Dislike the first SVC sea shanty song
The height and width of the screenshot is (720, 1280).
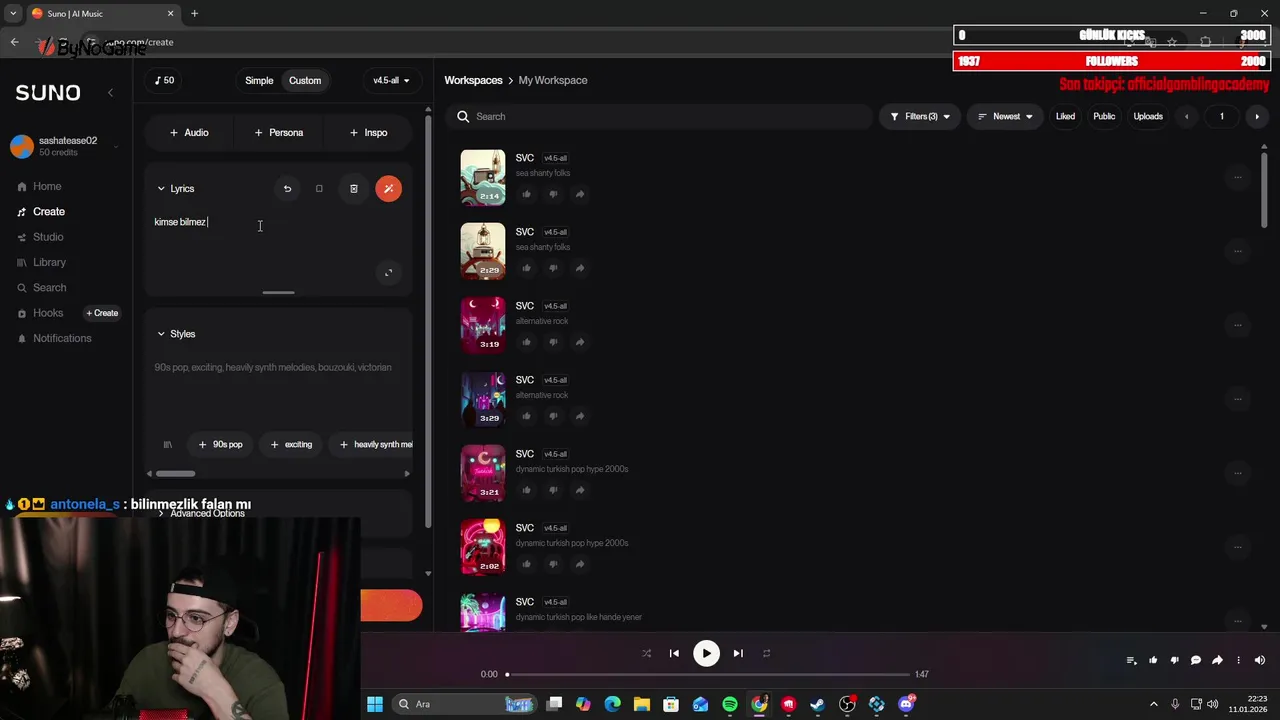point(553,194)
